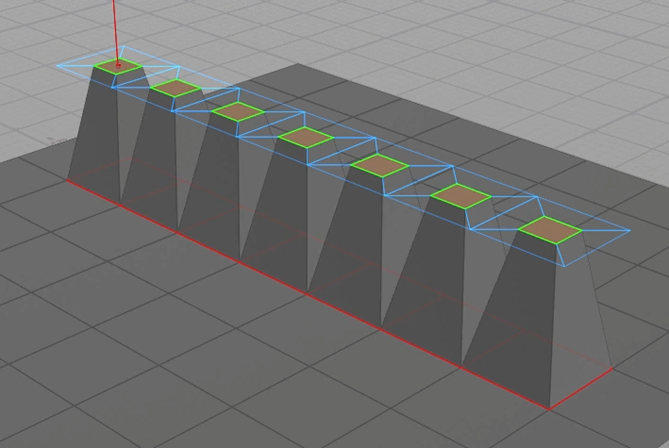Select the sixth green-outlined top face
The image size is (669, 448).
(x=461, y=196)
